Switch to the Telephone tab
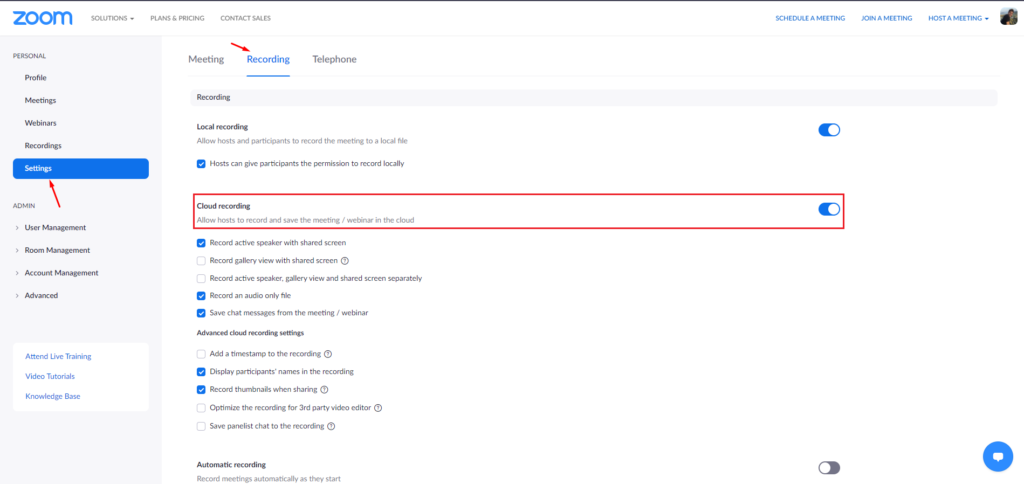Viewport: 1024px width, 484px height. (334, 60)
